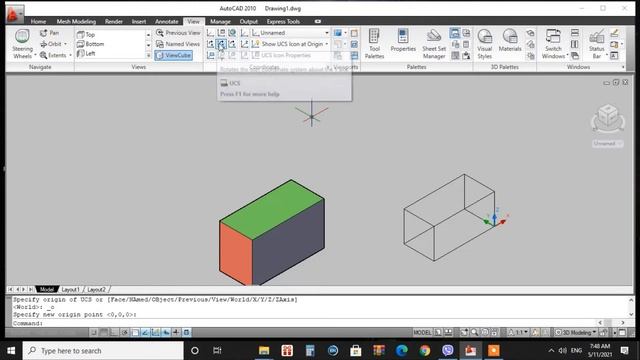Click the Cascade windows icon
The width and height of the screenshot is (640, 360).
click(575, 55)
